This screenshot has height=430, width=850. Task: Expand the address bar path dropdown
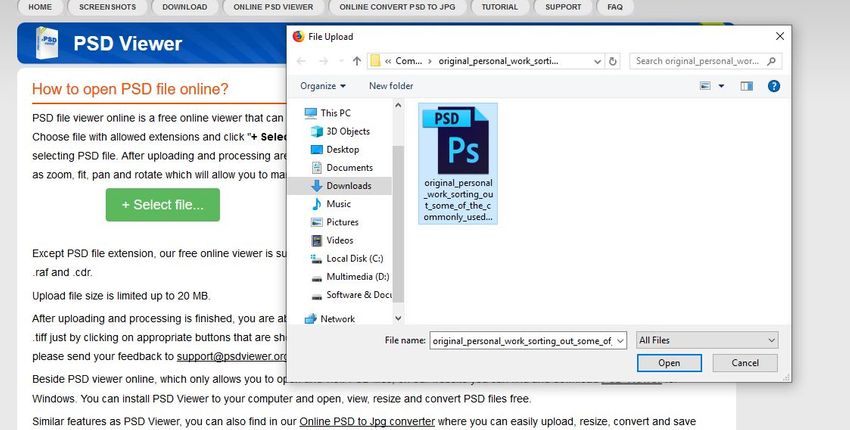click(595, 61)
